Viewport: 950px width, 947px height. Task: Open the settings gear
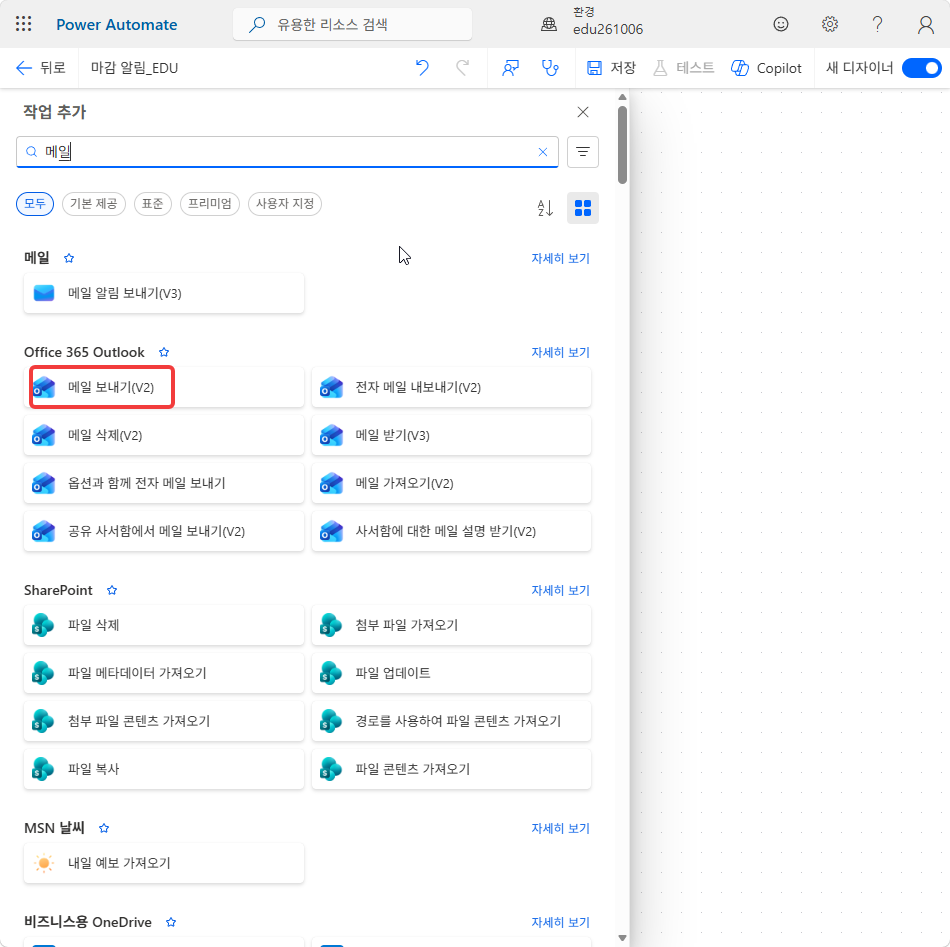coord(829,24)
